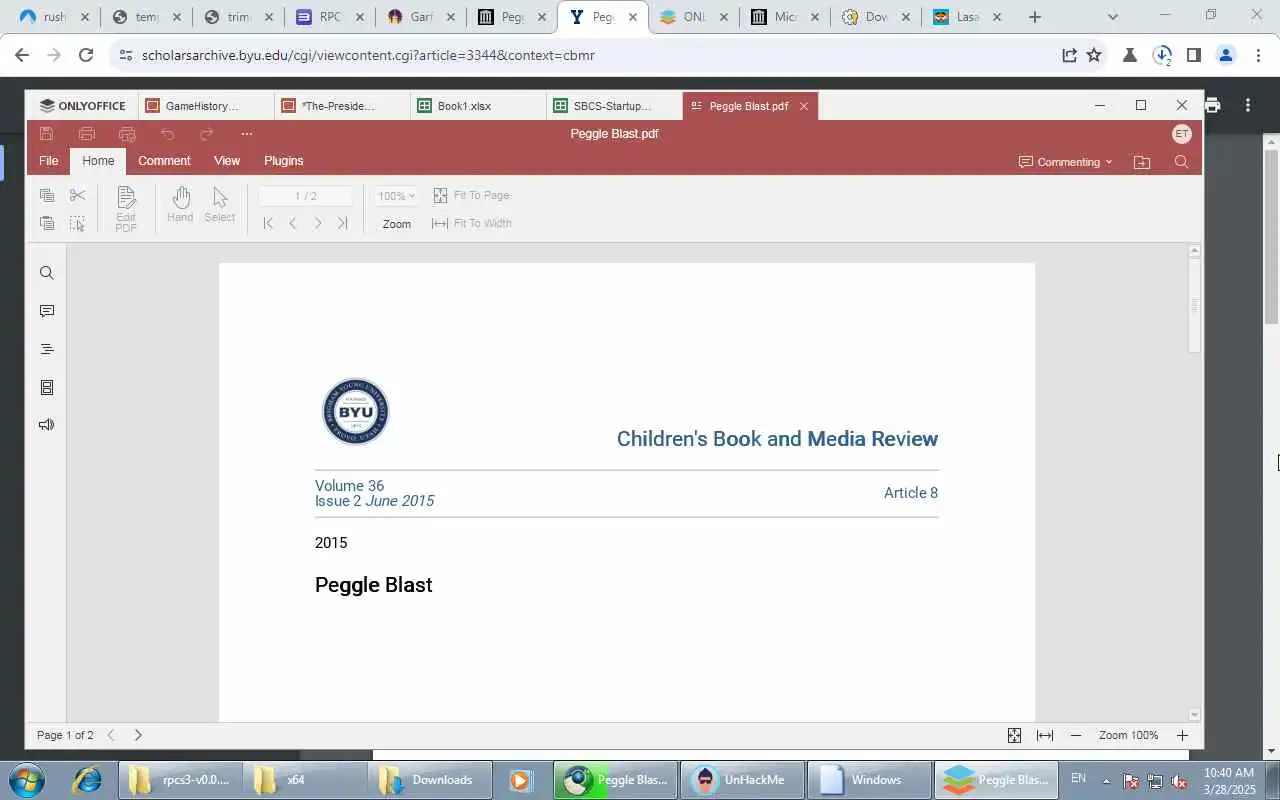Click zoom in plus in status bar

[1182, 736]
